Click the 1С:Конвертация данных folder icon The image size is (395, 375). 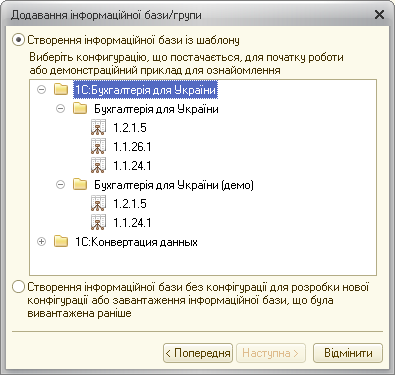click(x=61, y=241)
